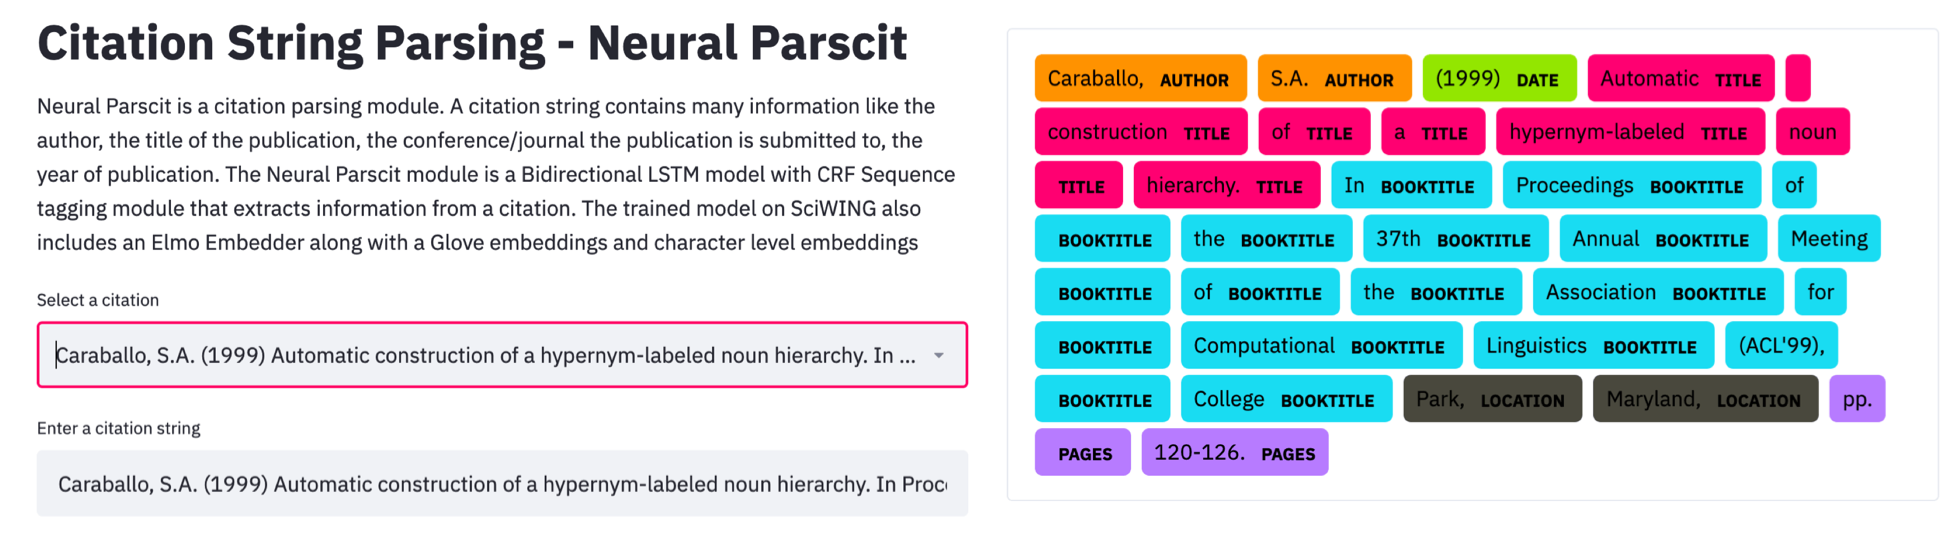
Task: Select the Association BOOKTITLE tag
Action: point(1658,292)
